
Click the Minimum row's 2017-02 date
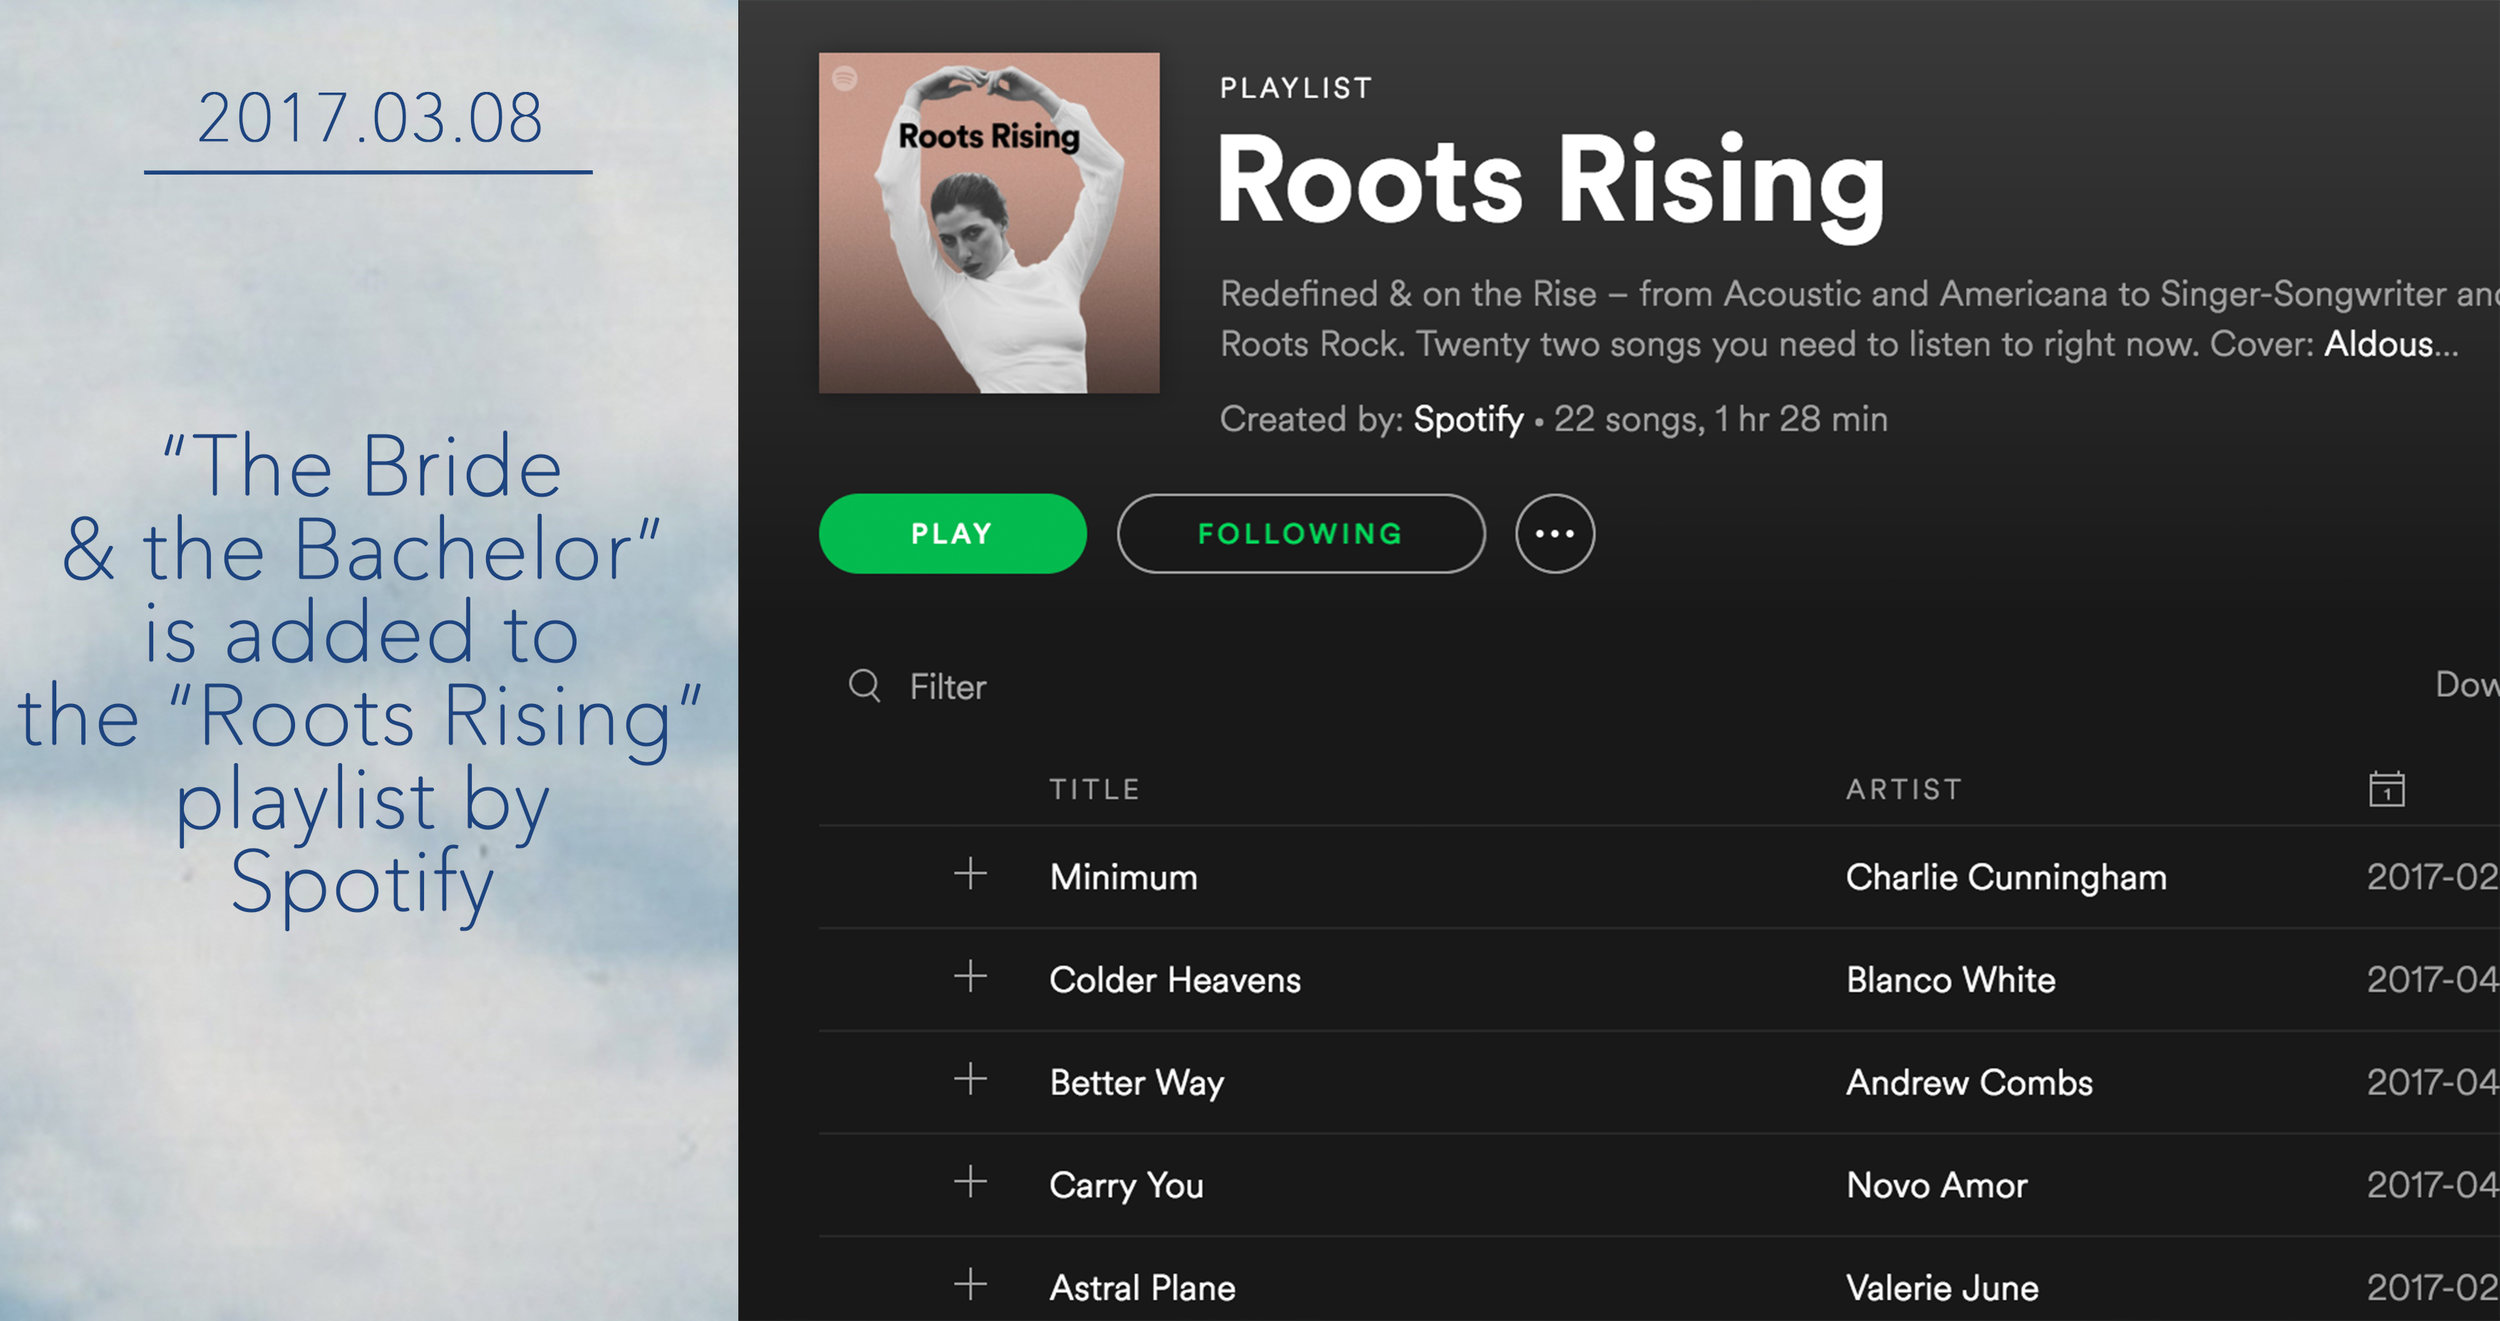(2432, 877)
